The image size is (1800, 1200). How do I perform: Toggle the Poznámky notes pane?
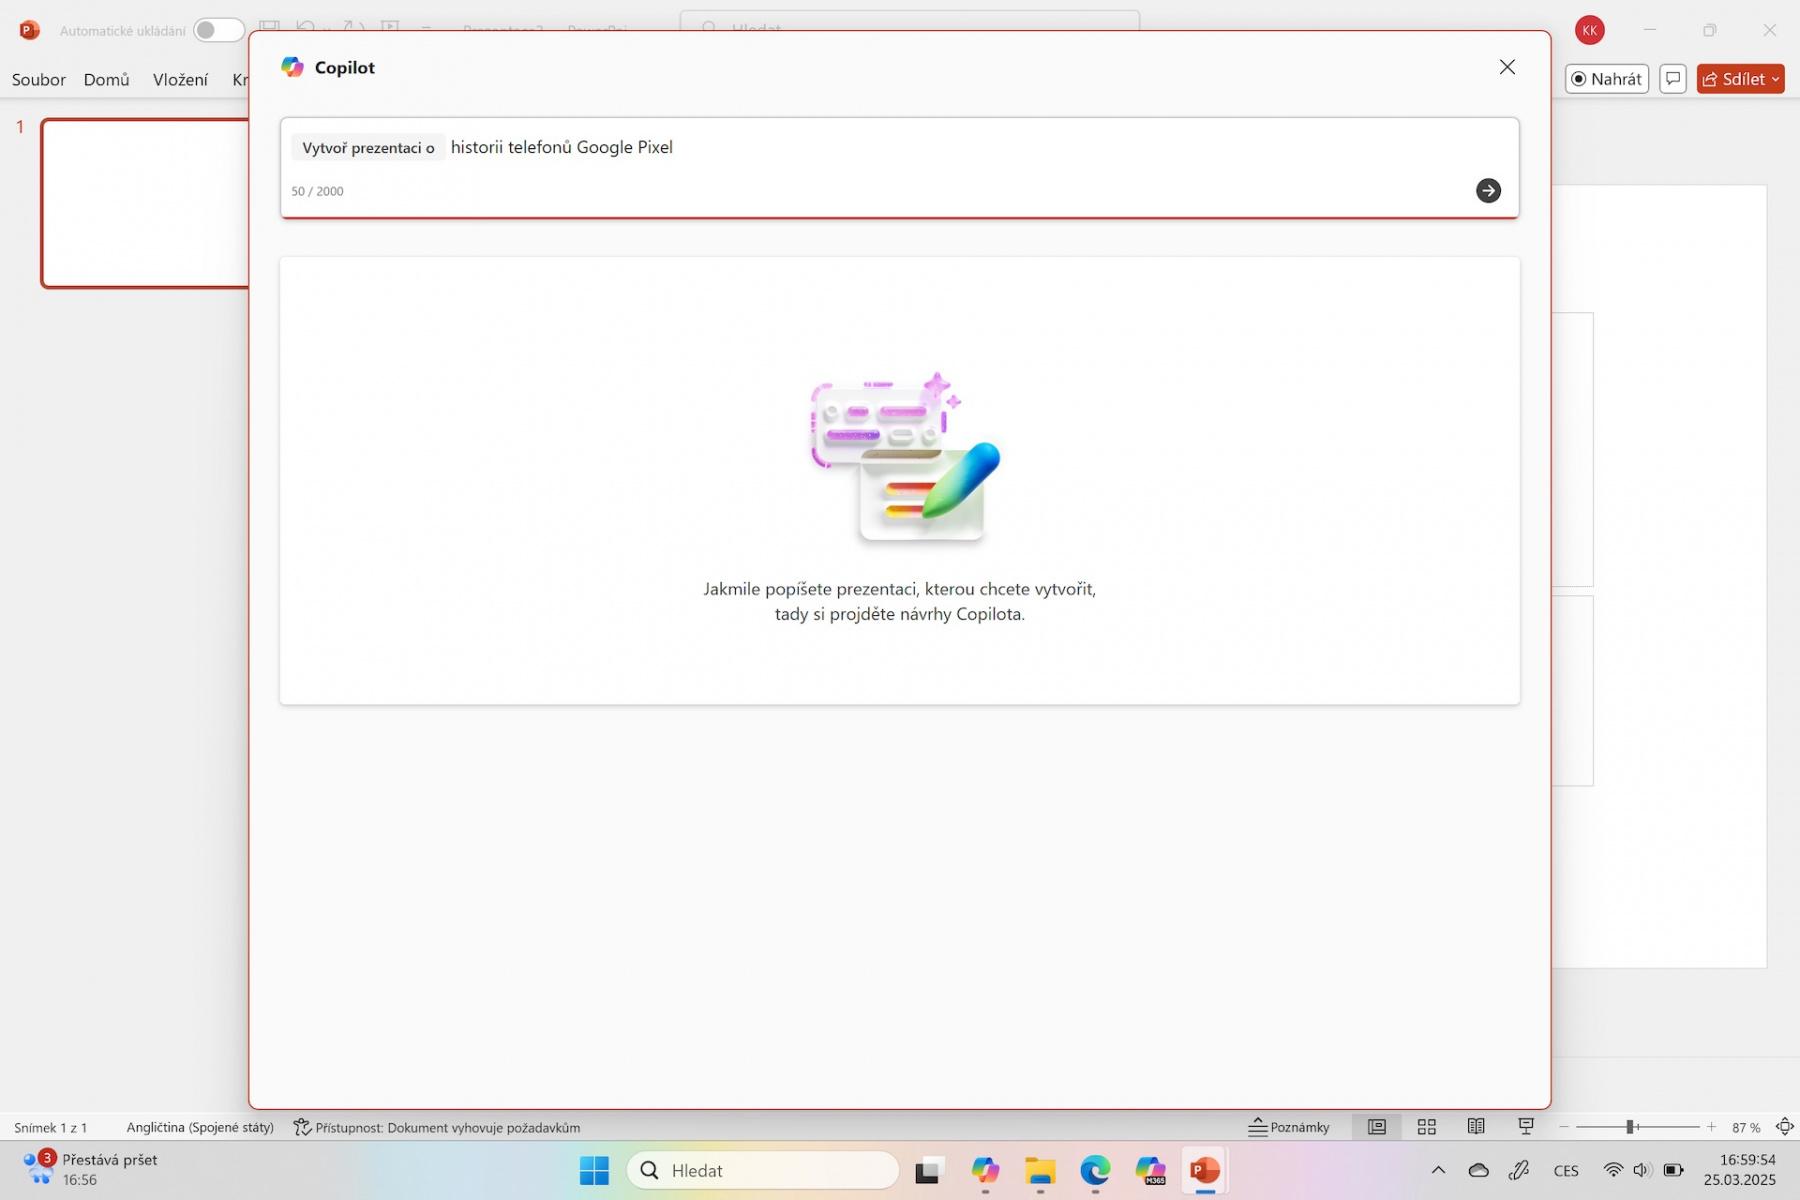pyautogui.click(x=1289, y=1127)
